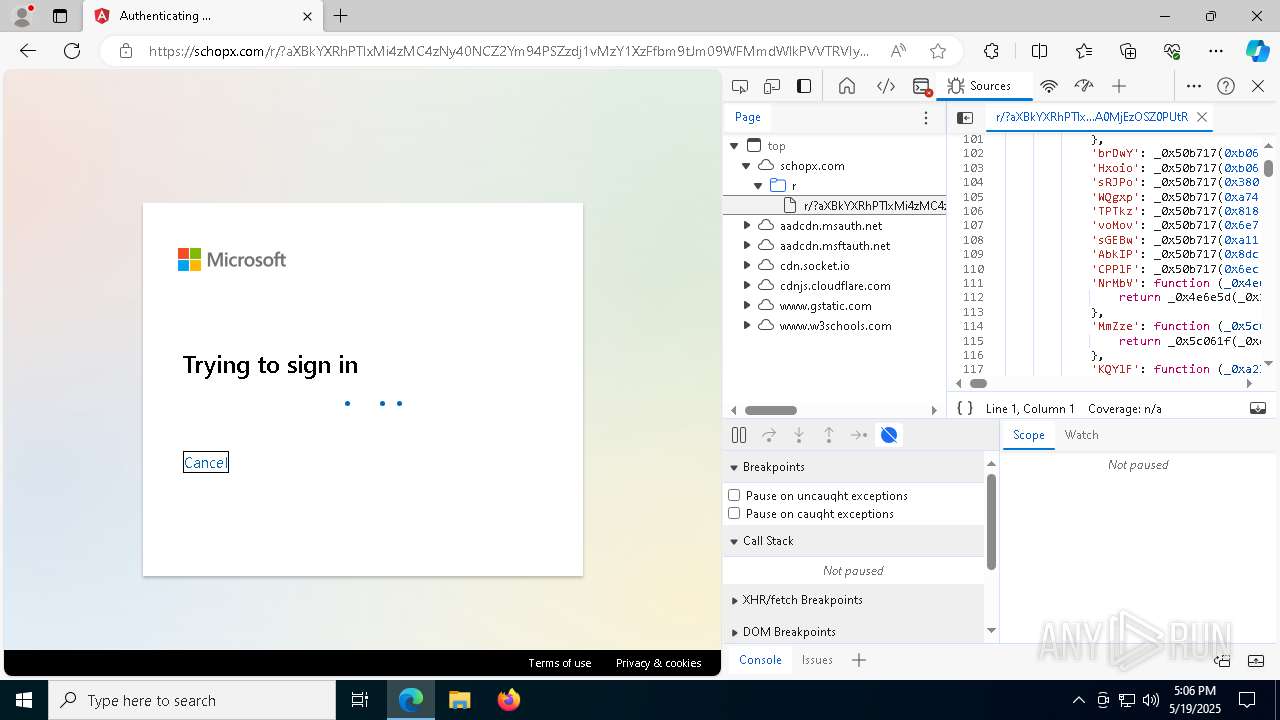Add more tools with the plus icon

coord(1119,86)
